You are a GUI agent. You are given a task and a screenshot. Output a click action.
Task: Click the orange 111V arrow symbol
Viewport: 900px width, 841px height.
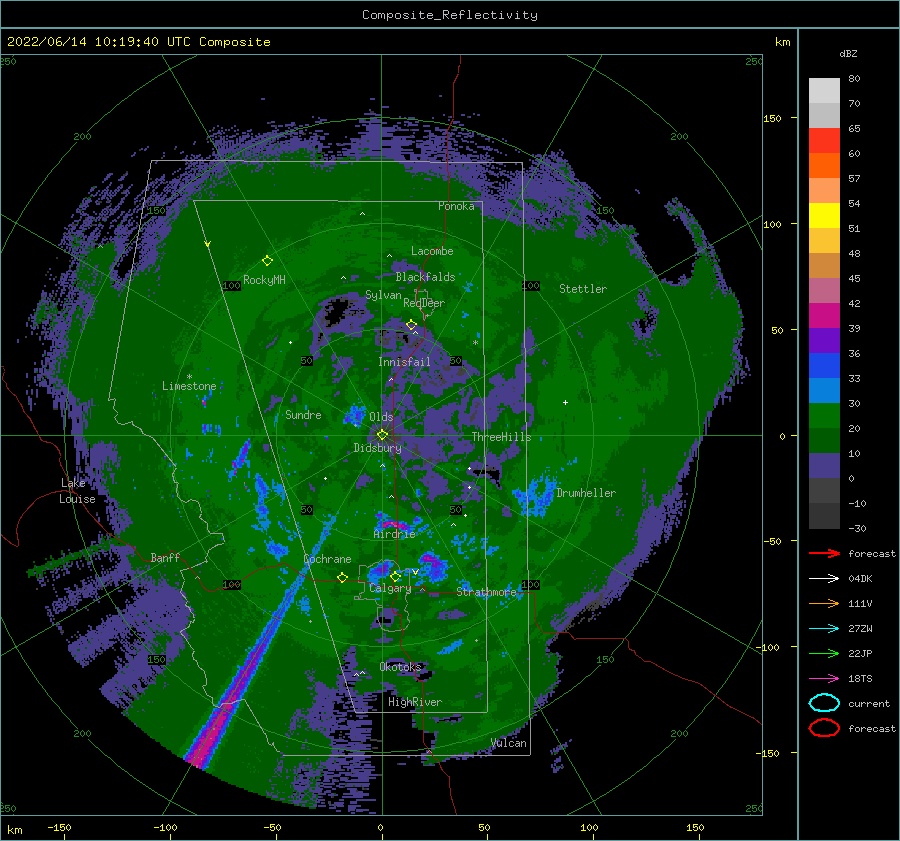[x=824, y=603]
